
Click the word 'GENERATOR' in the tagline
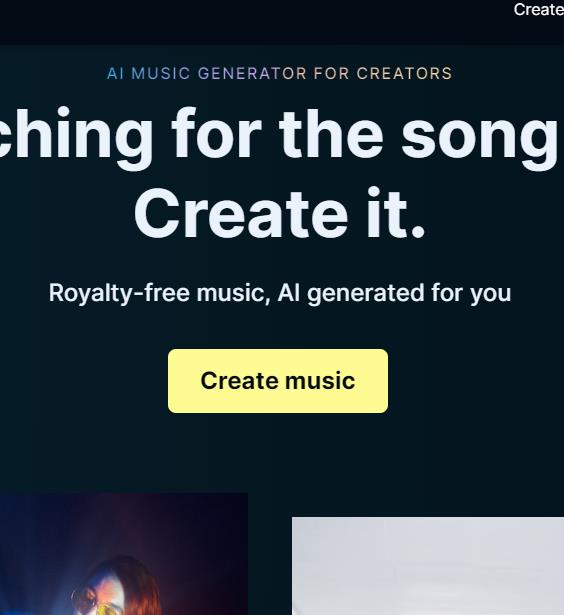pos(252,73)
